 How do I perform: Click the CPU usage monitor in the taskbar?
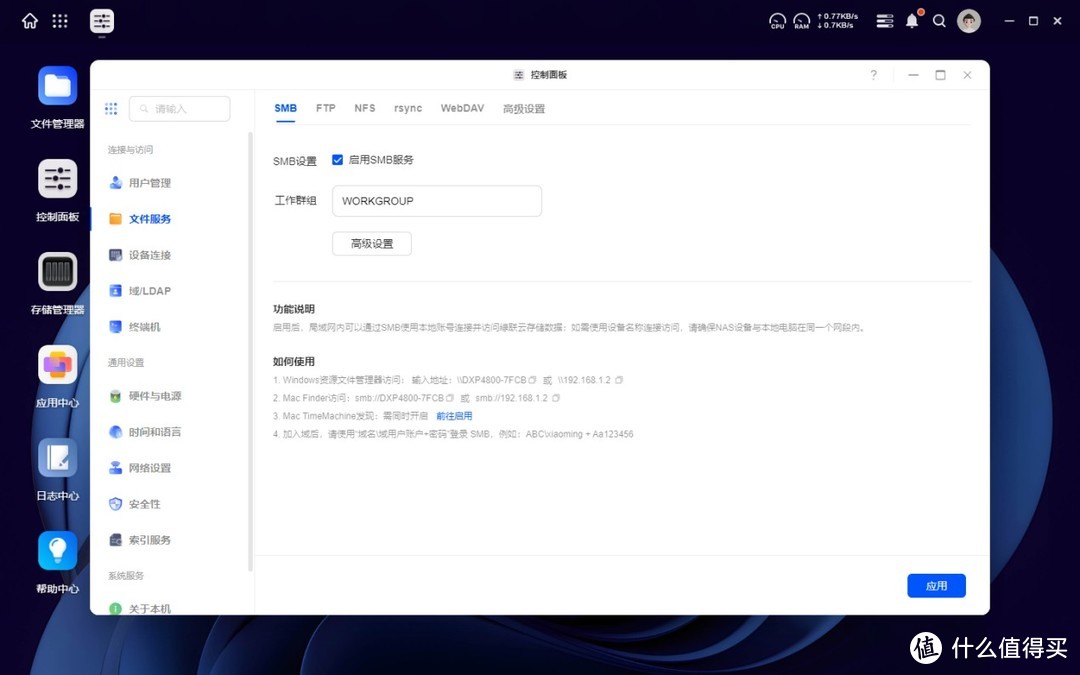coord(777,20)
